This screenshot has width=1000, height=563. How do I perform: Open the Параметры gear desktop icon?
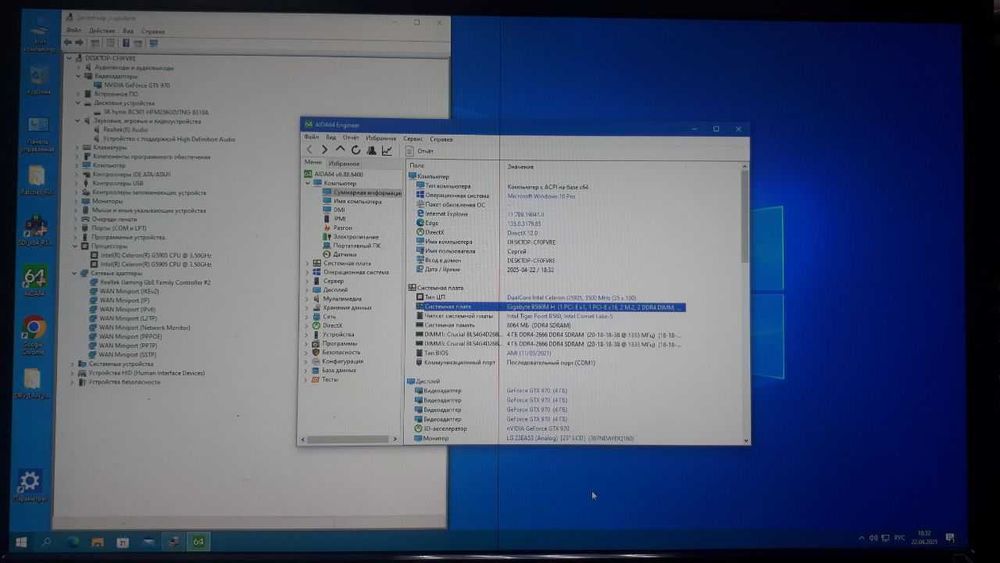coord(29,486)
